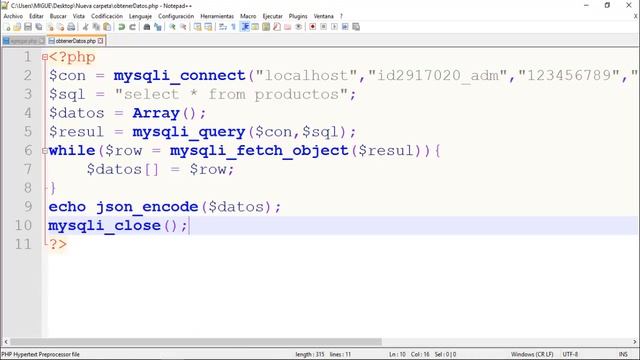Click the Cut scissors icon
This screenshot has width=640, height=360.
(x=85, y=27)
